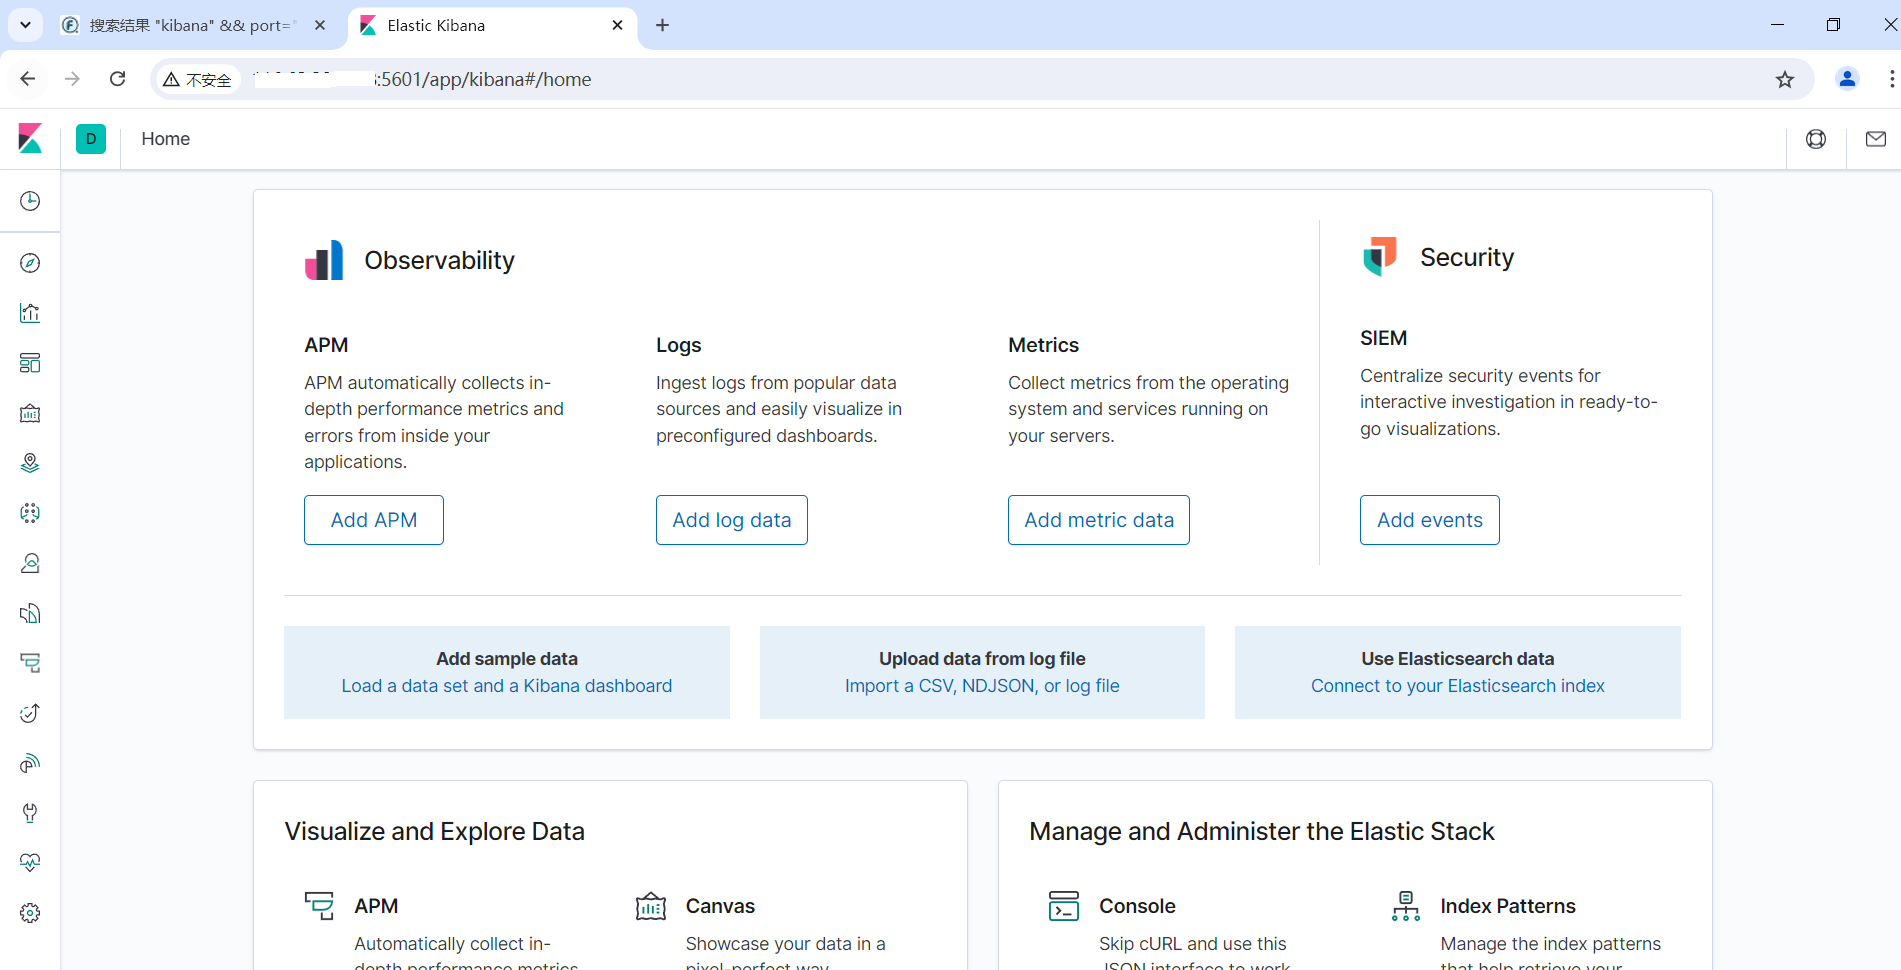The image size is (1901, 970).
Task: Open the newsfeed mail icon
Action: [1876, 139]
